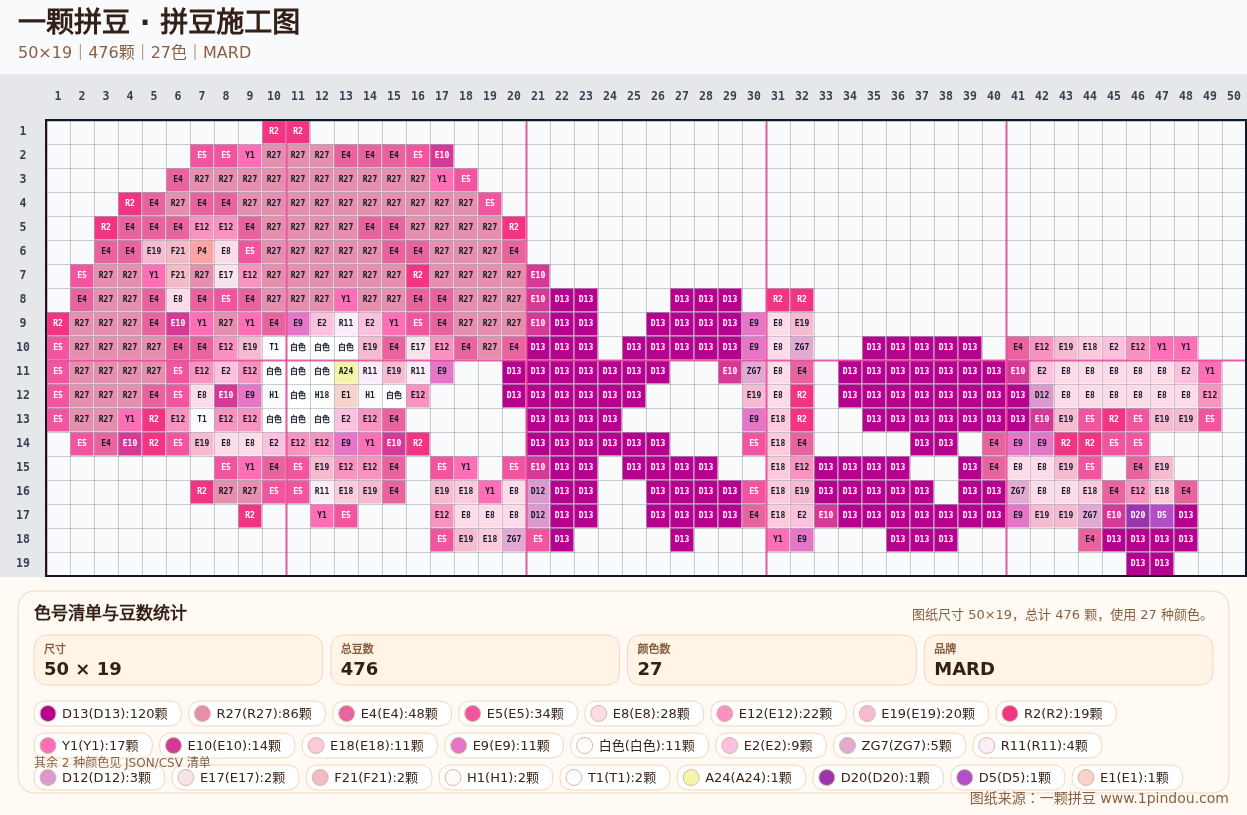Pick the R11(R11):4颗 legend chip
1247x815 pixels.
(1036, 746)
